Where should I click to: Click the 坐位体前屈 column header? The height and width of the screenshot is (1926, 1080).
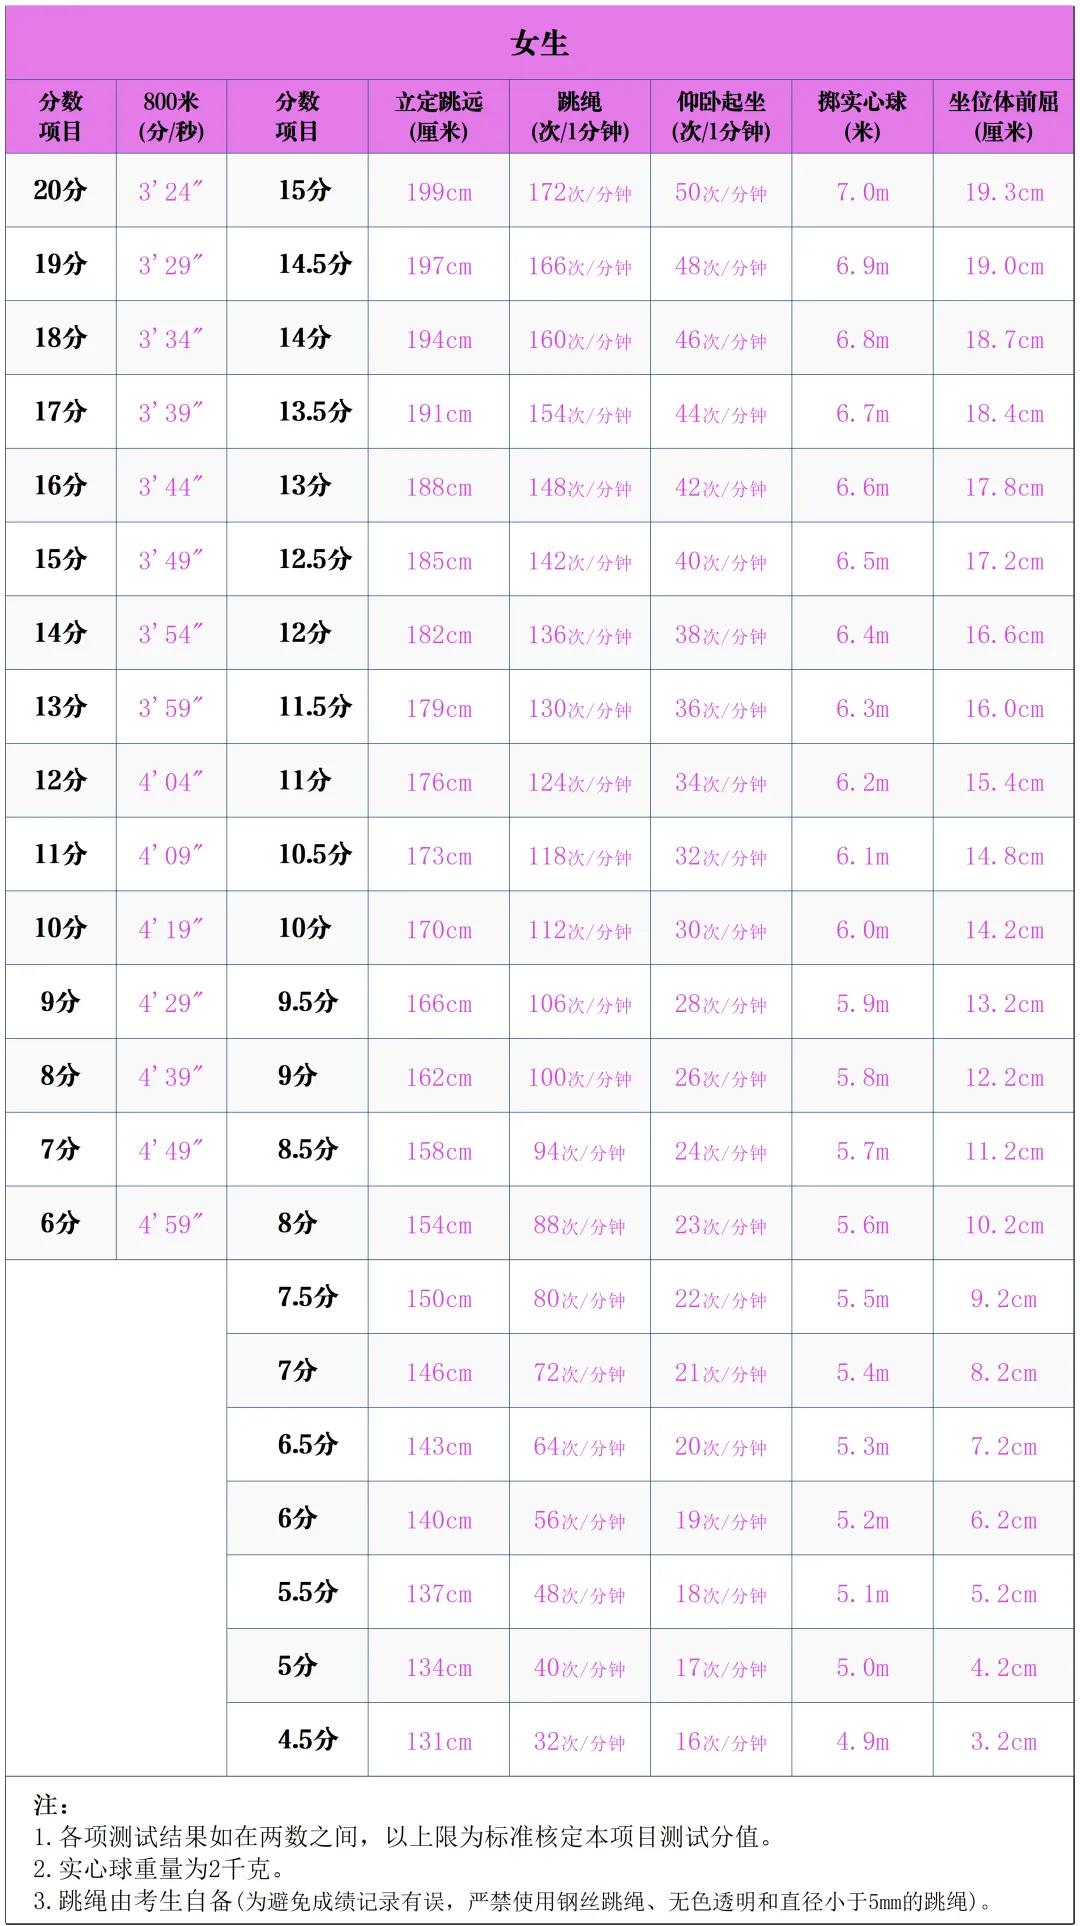(x=1003, y=116)
